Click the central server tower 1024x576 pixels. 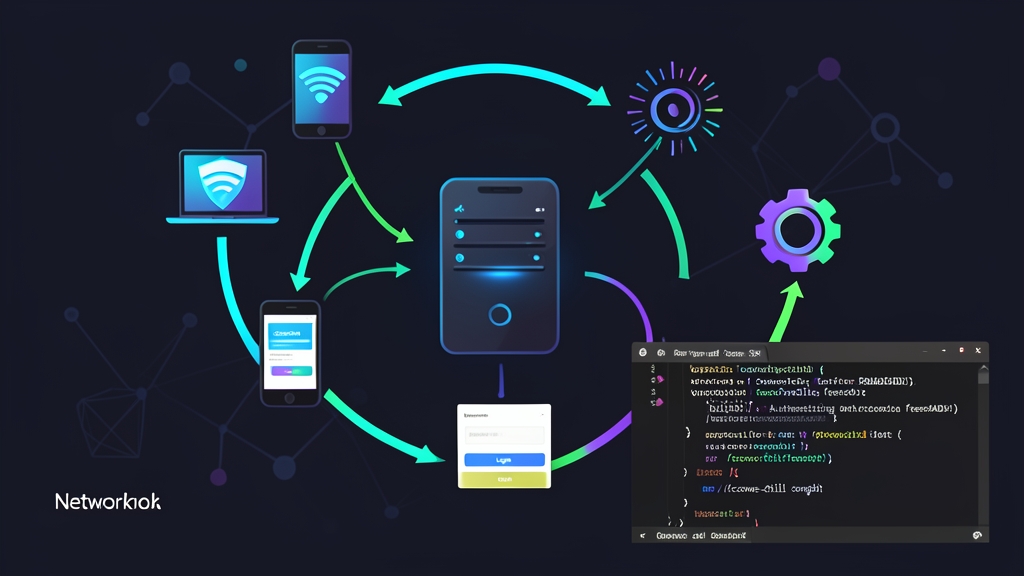pyautogui.click(x=500, y=266)
